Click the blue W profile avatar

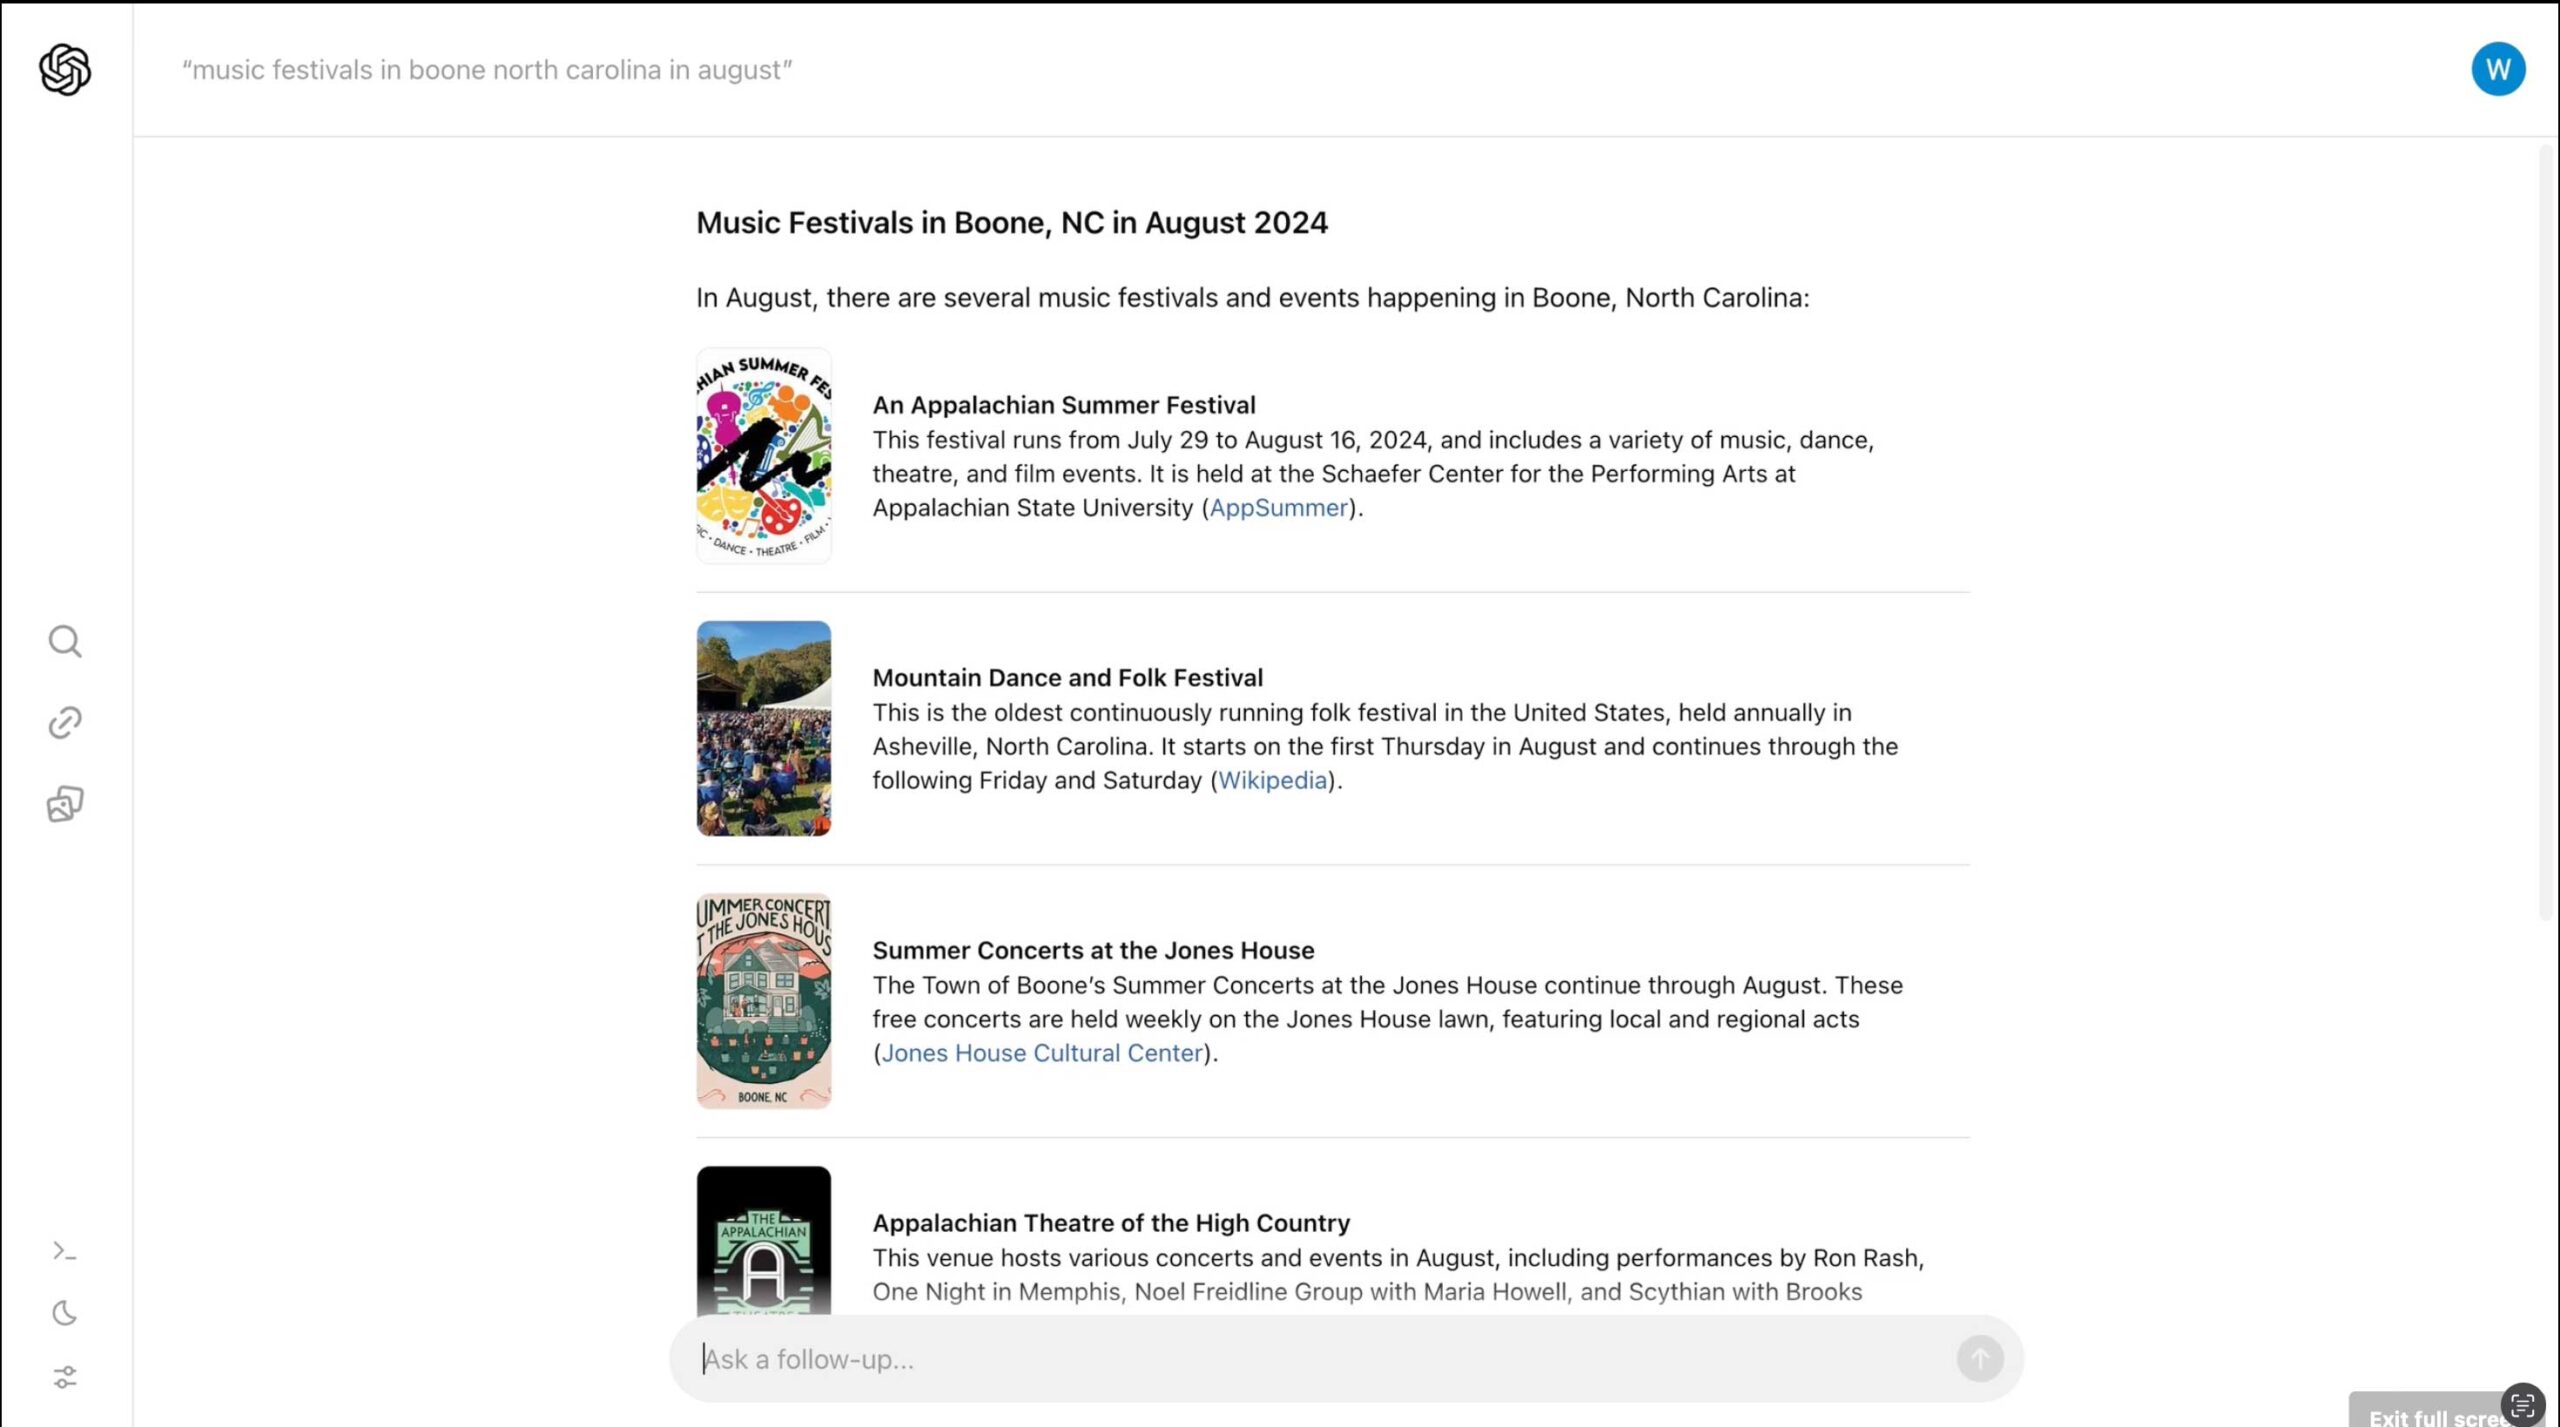(x=2497, y=69)
